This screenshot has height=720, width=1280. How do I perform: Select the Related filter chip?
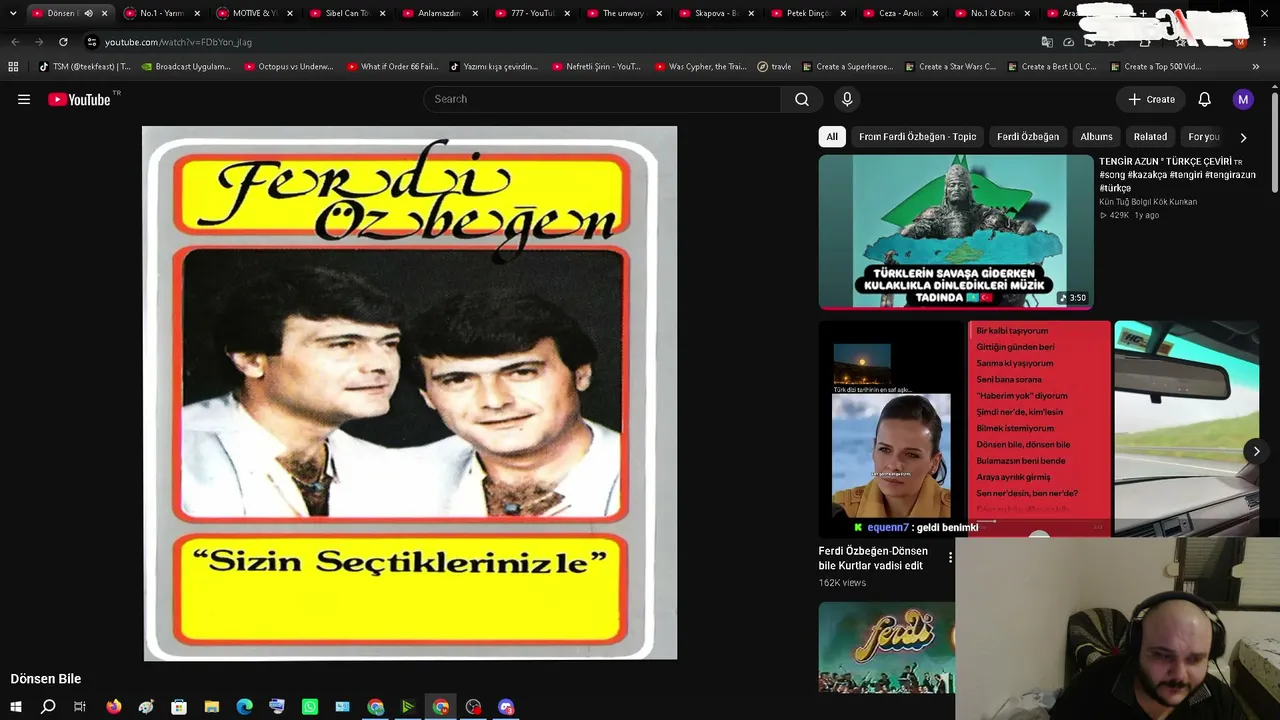coord(1150,137)
